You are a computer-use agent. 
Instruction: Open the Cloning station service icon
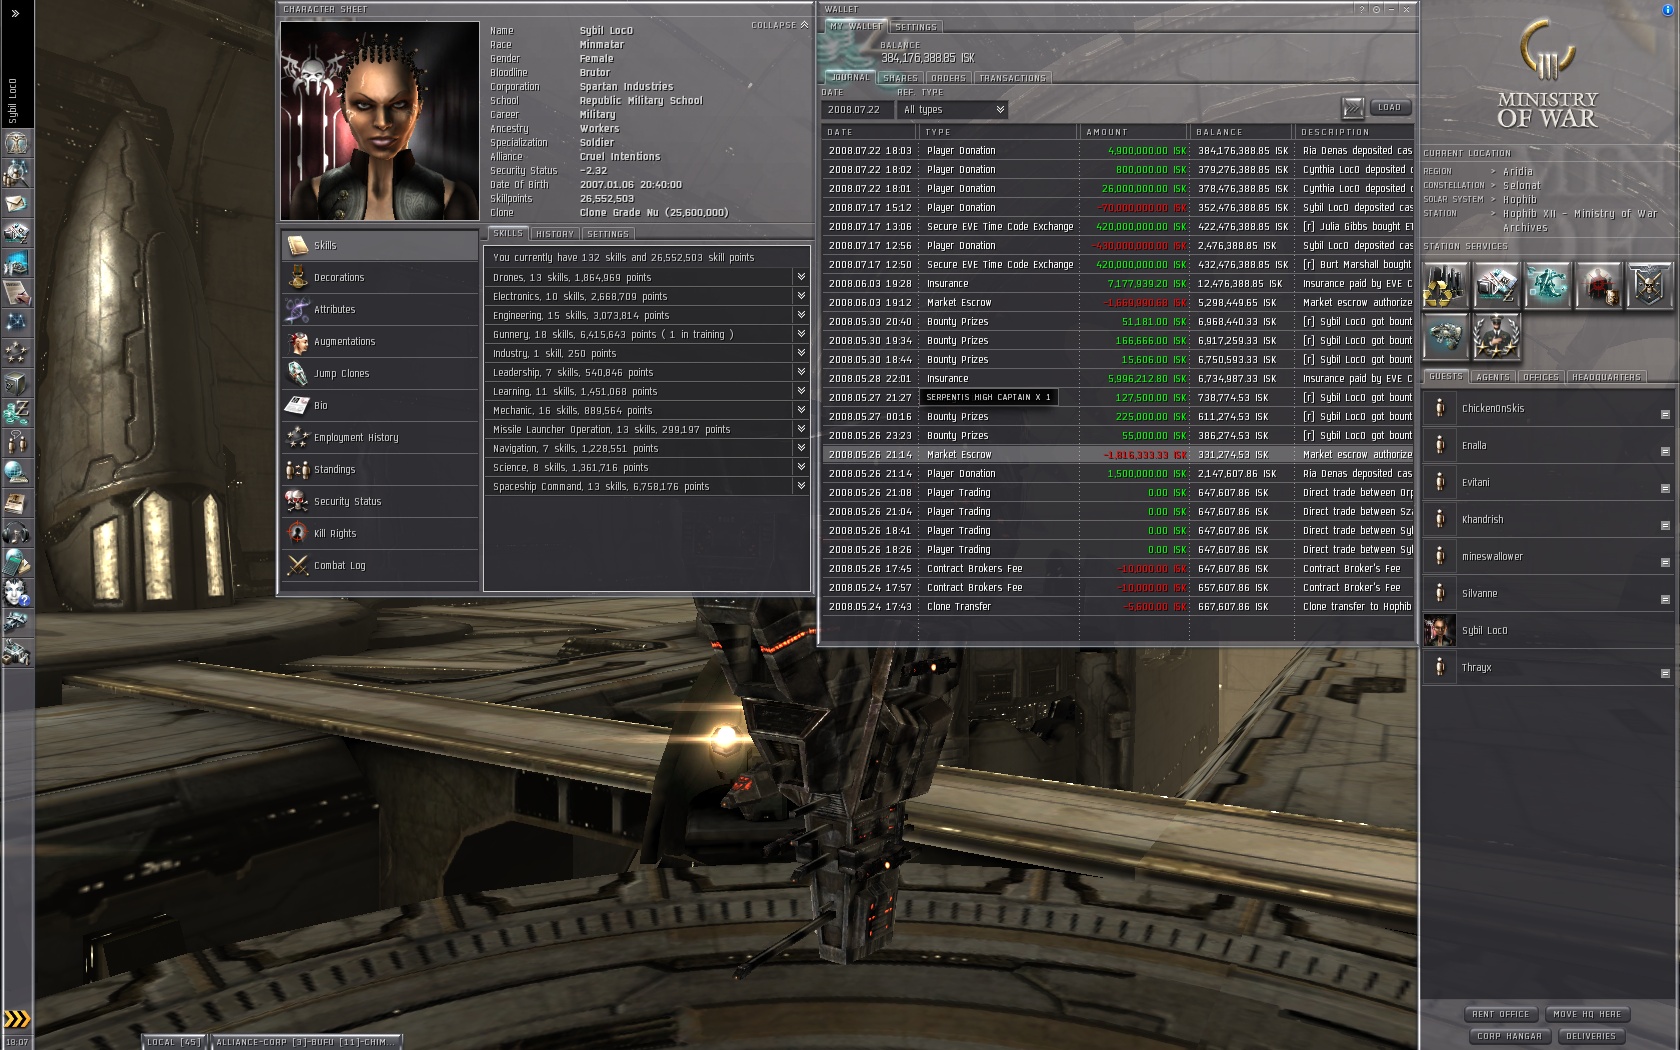click(1547, 285)
